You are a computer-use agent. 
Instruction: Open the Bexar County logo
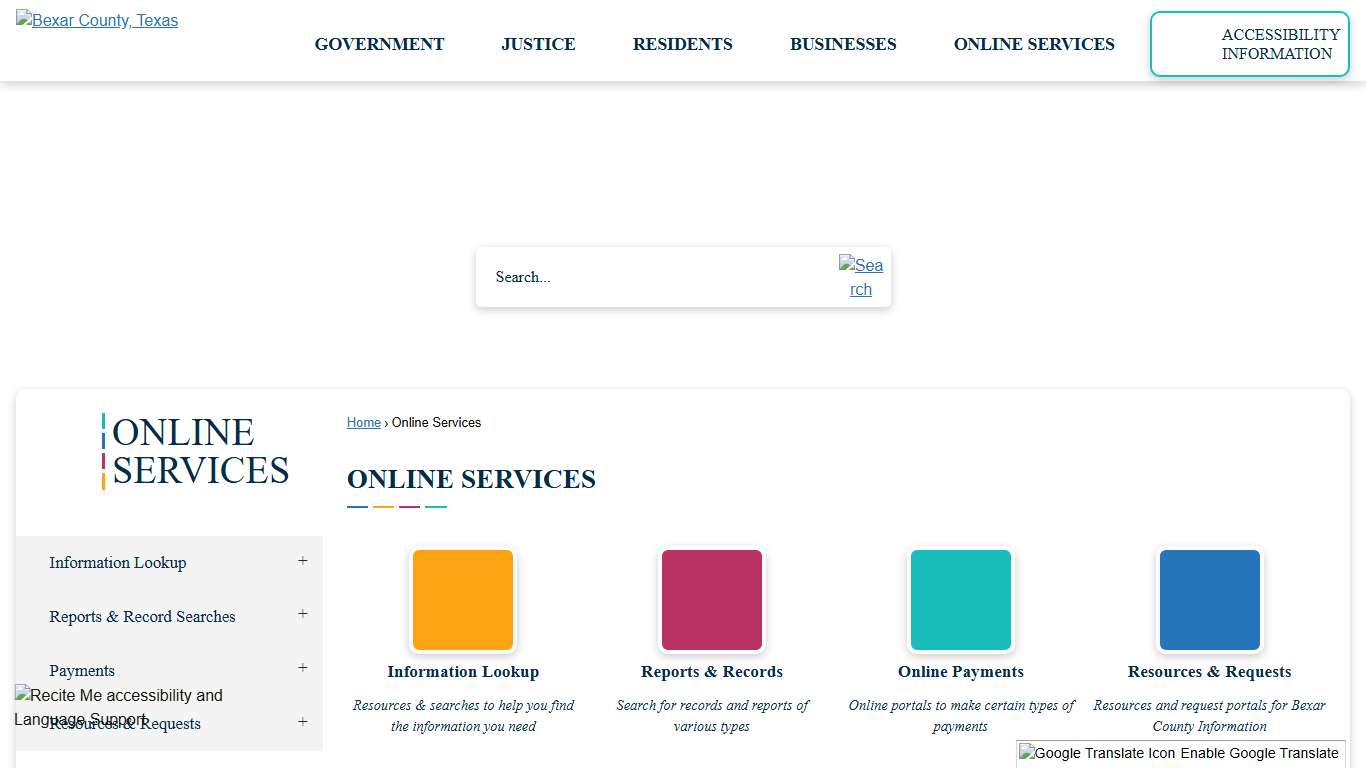pyautogui.click(x=96, y=20)
